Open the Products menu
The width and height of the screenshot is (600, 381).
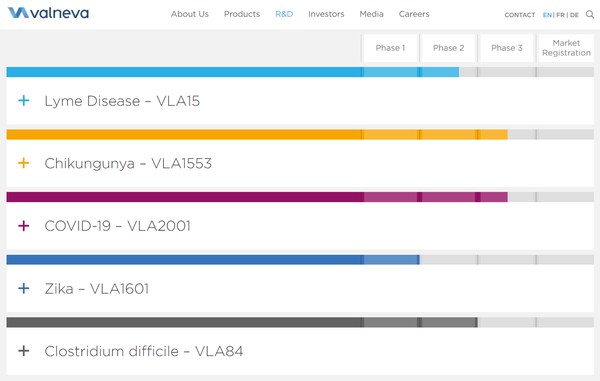[242, 14]
